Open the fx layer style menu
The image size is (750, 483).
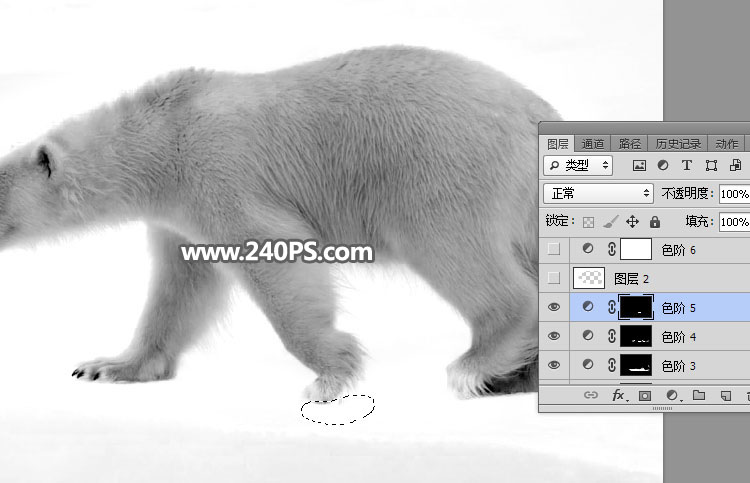tap(619, 395)
